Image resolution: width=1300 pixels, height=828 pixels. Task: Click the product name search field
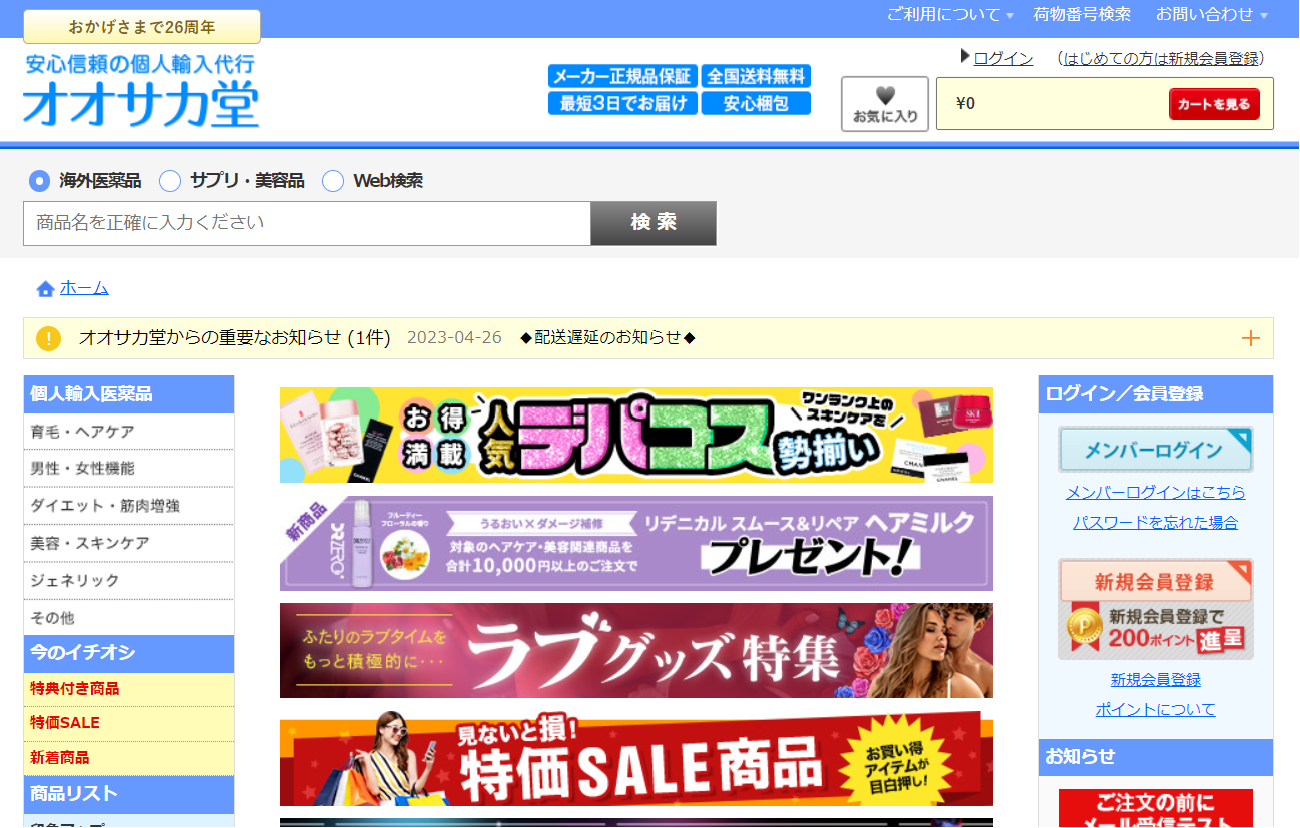point(306,223)
